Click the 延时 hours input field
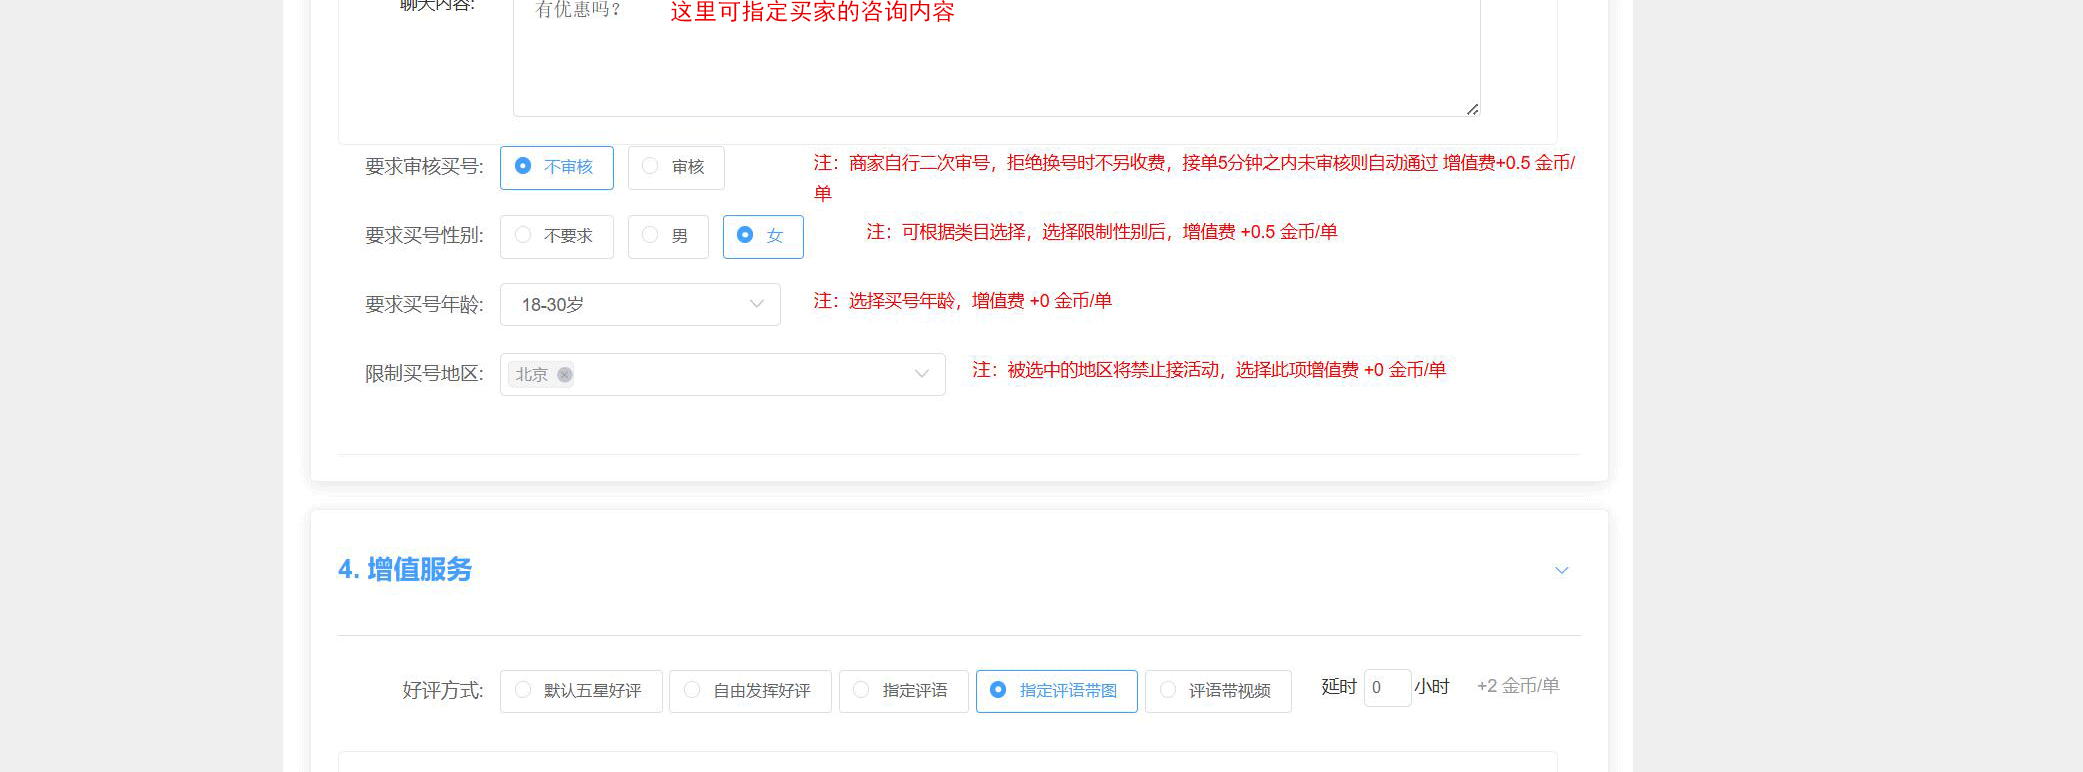 click(x=1386, y=688)
